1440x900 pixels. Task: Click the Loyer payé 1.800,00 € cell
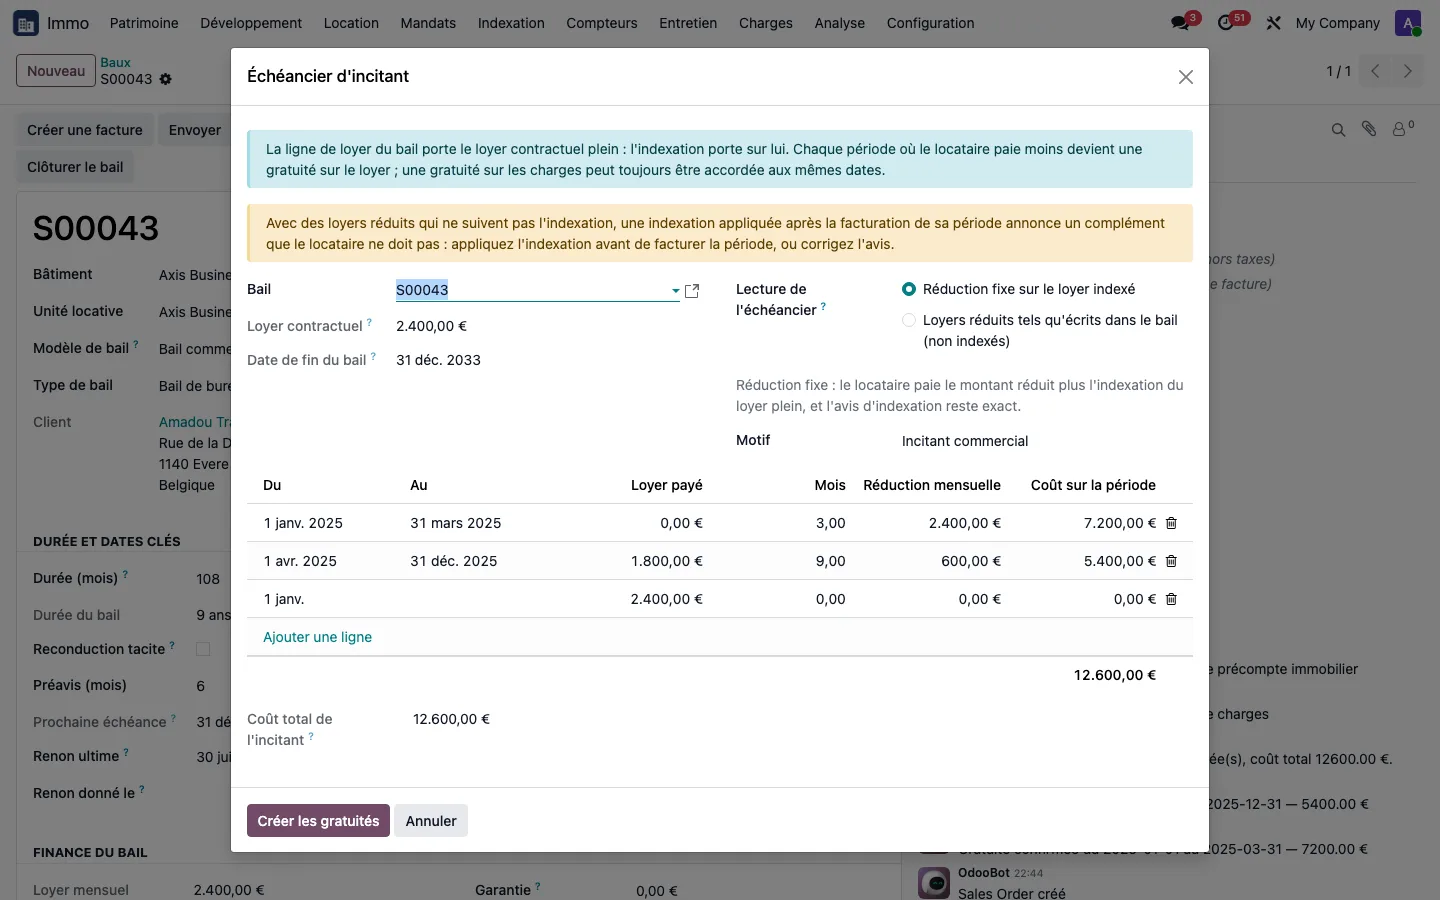click(666, 561)
